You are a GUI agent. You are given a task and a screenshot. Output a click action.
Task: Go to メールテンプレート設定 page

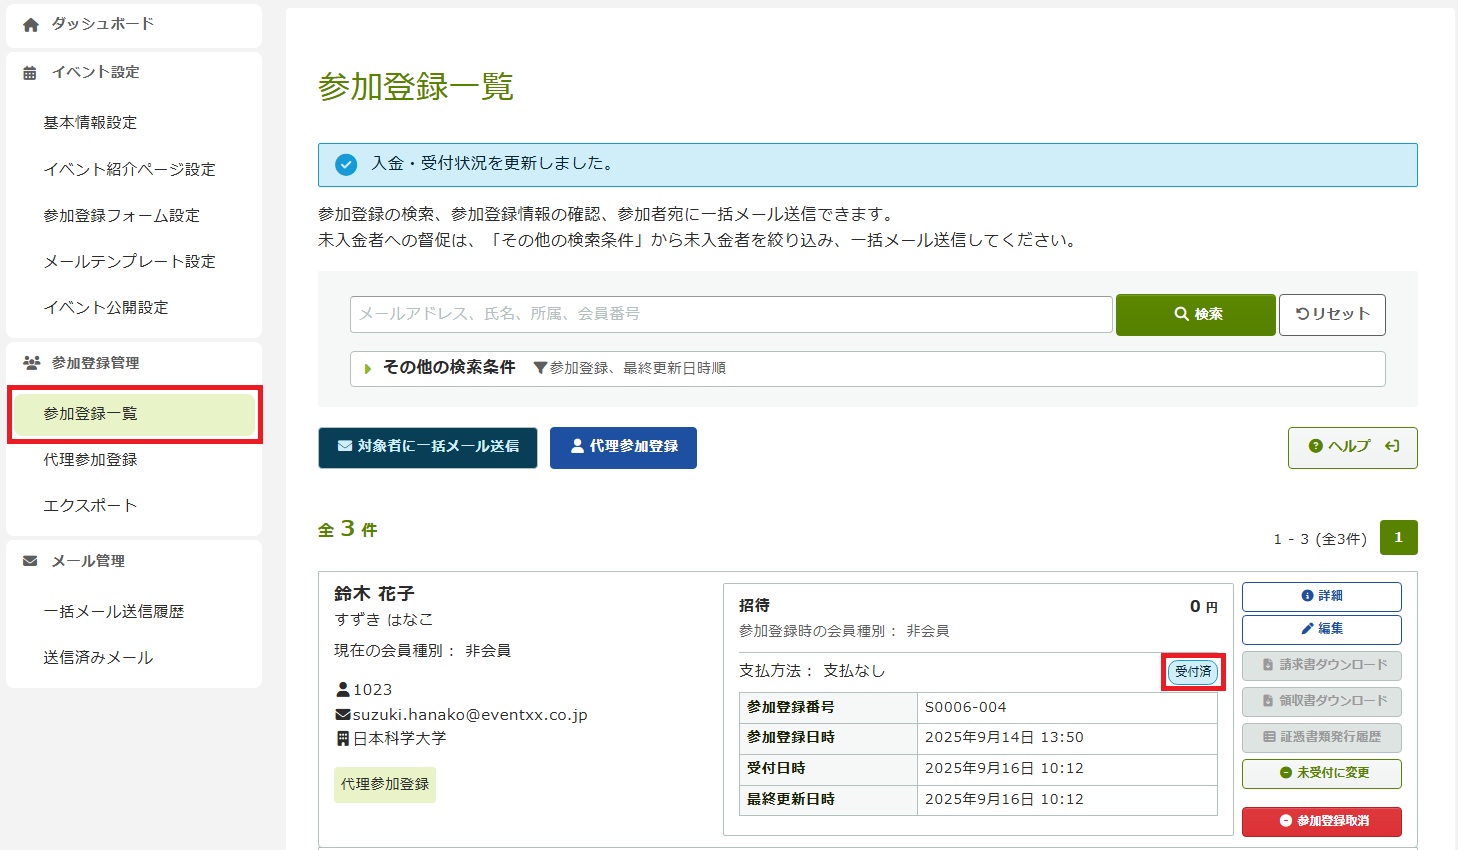[x=129, y=262]
